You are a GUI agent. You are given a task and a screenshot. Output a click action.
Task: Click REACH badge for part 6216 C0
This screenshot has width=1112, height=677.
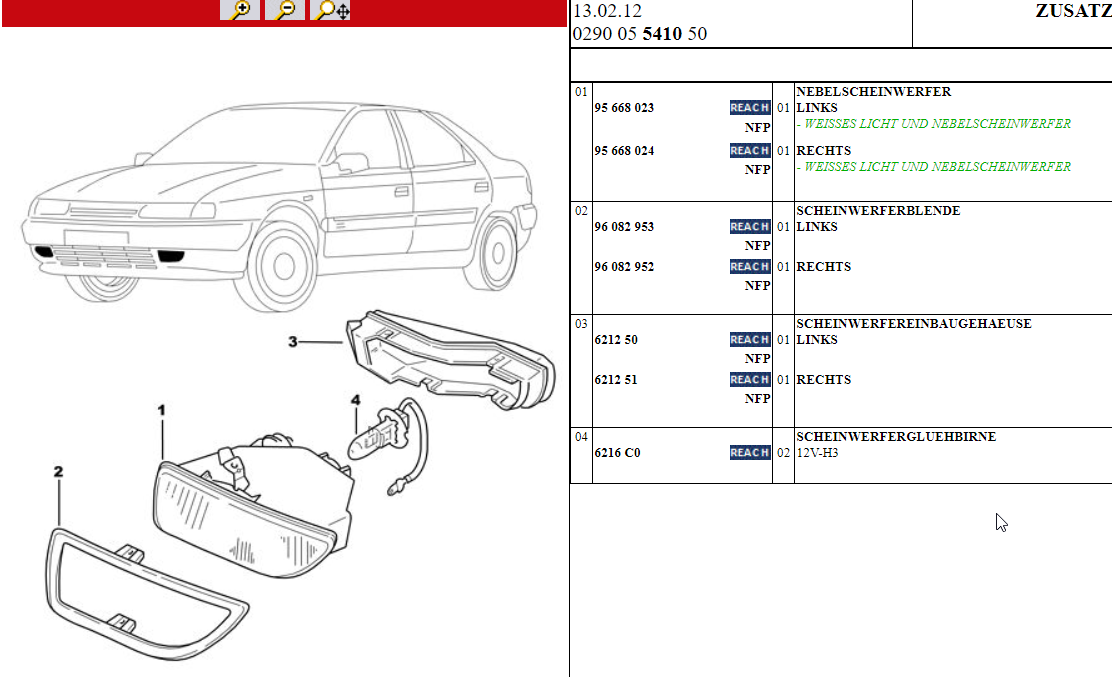pyautogui.click(x=750, y=452)
